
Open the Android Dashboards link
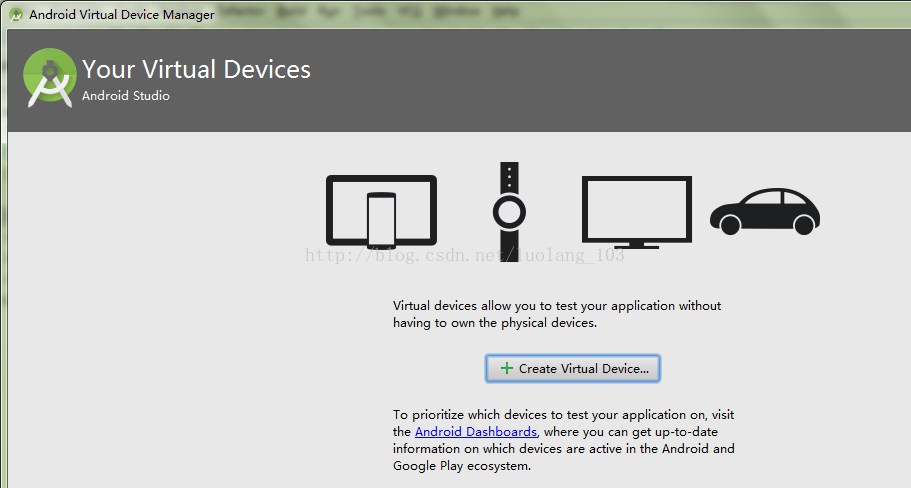(476, 432)
